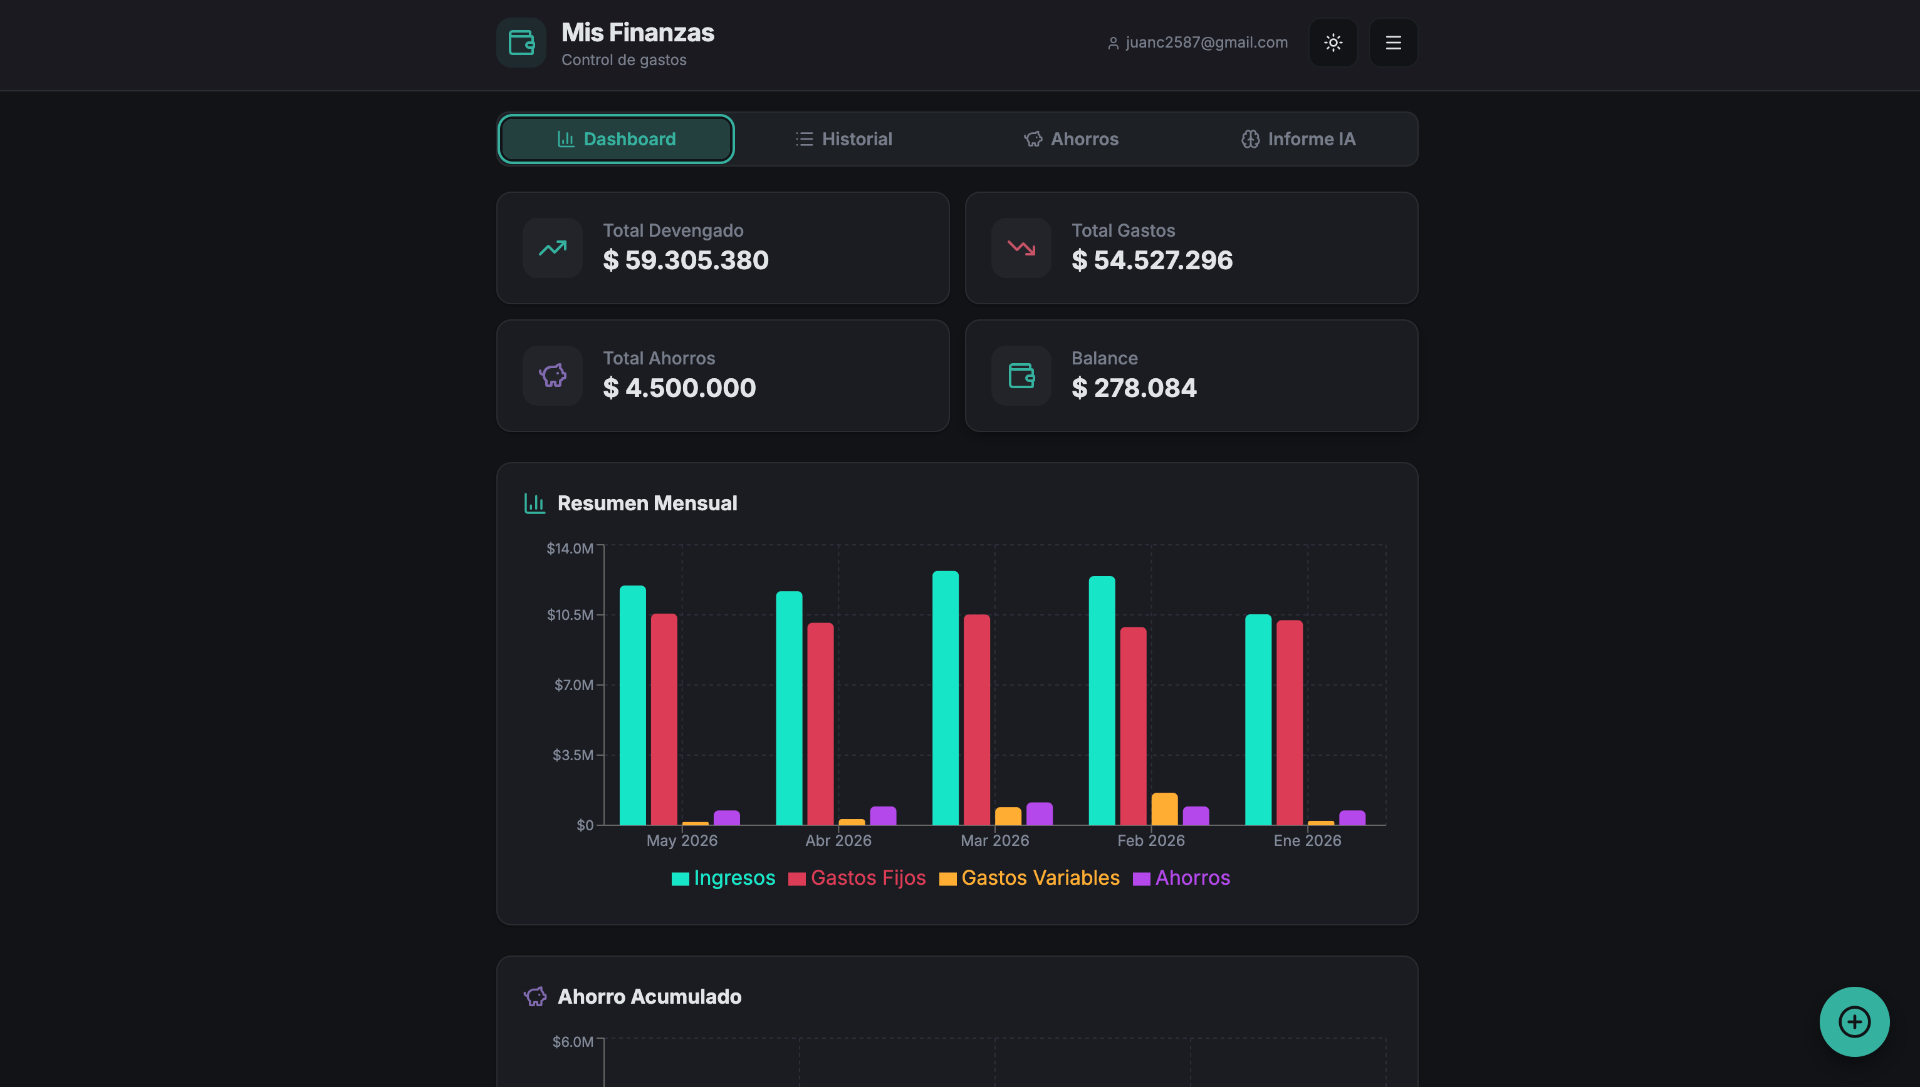Viewport: 1920px width, 1087px height.
Task: Click the Abr 2026 Ahorros bar
Action: point(883,816)
